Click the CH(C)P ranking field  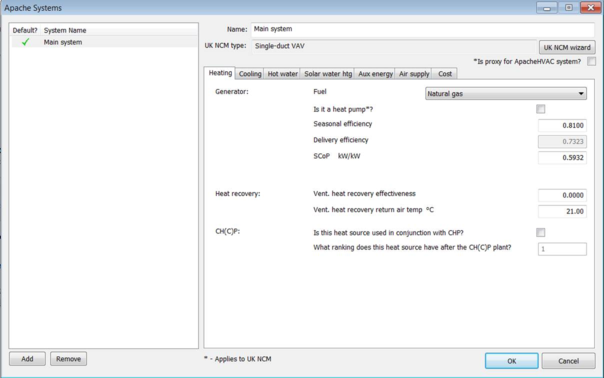[562, 249]
